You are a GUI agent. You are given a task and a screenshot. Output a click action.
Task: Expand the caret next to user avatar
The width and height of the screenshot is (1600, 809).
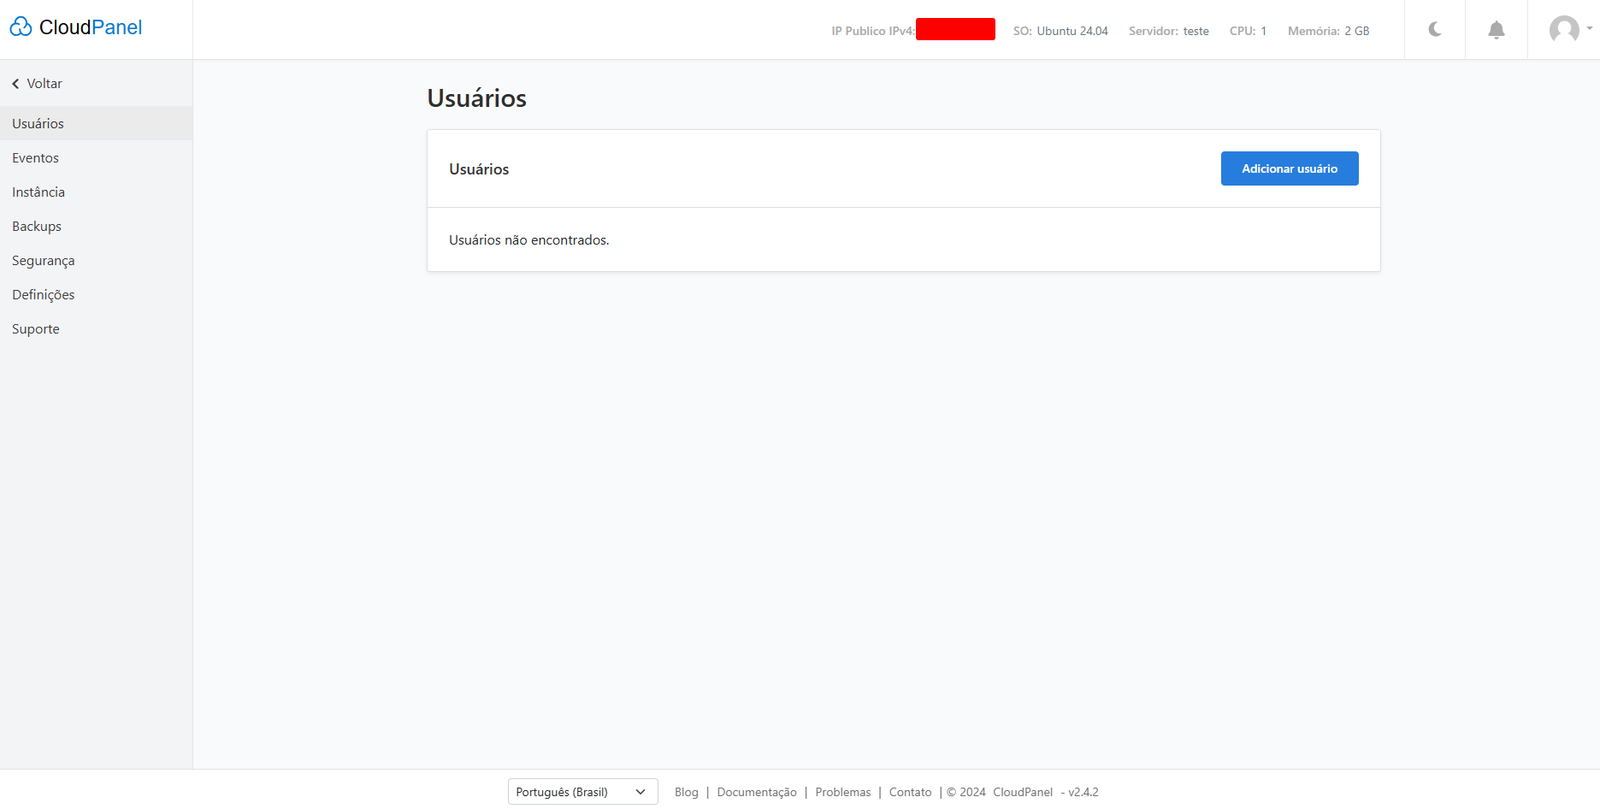[x=1590, y=28]
